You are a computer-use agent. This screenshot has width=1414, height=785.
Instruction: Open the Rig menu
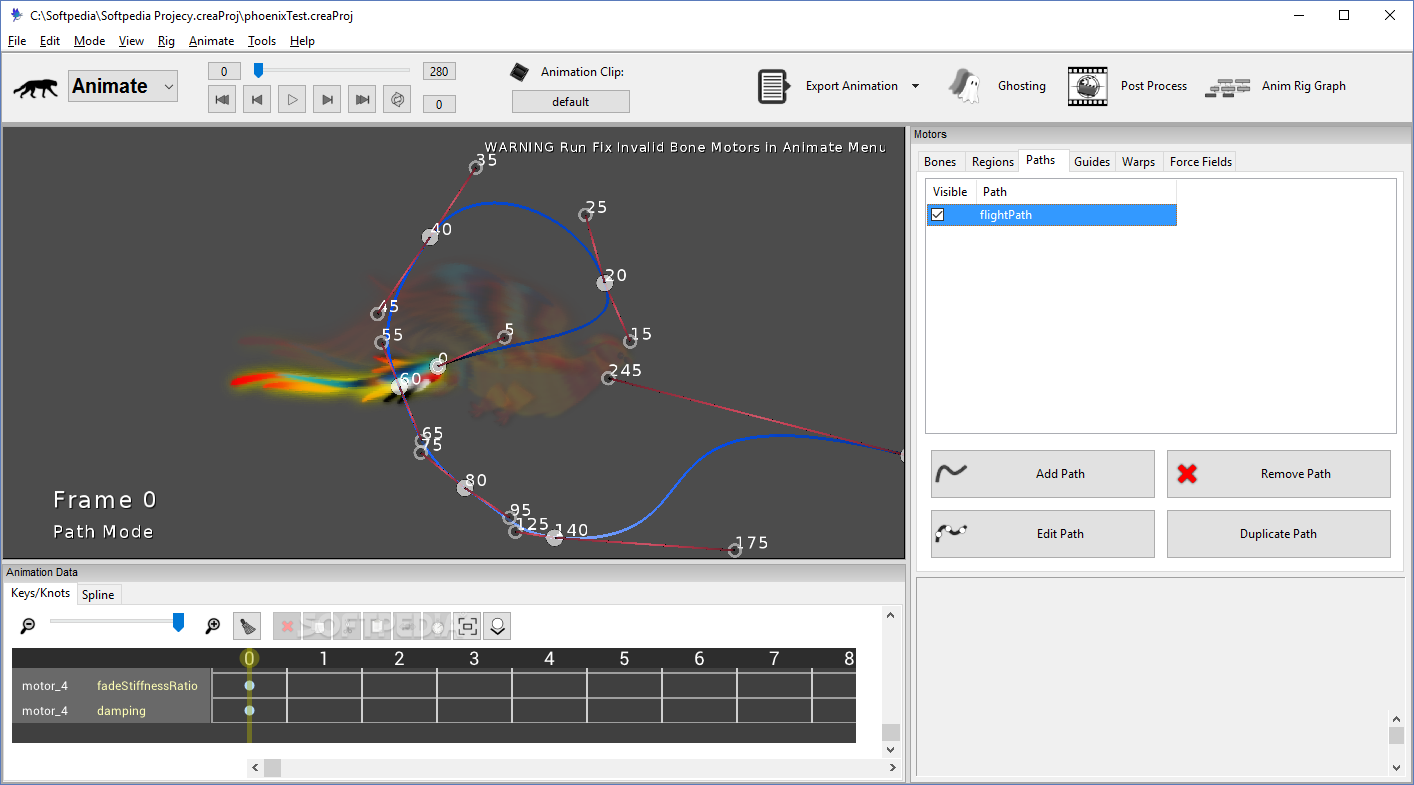click(166, 41)
